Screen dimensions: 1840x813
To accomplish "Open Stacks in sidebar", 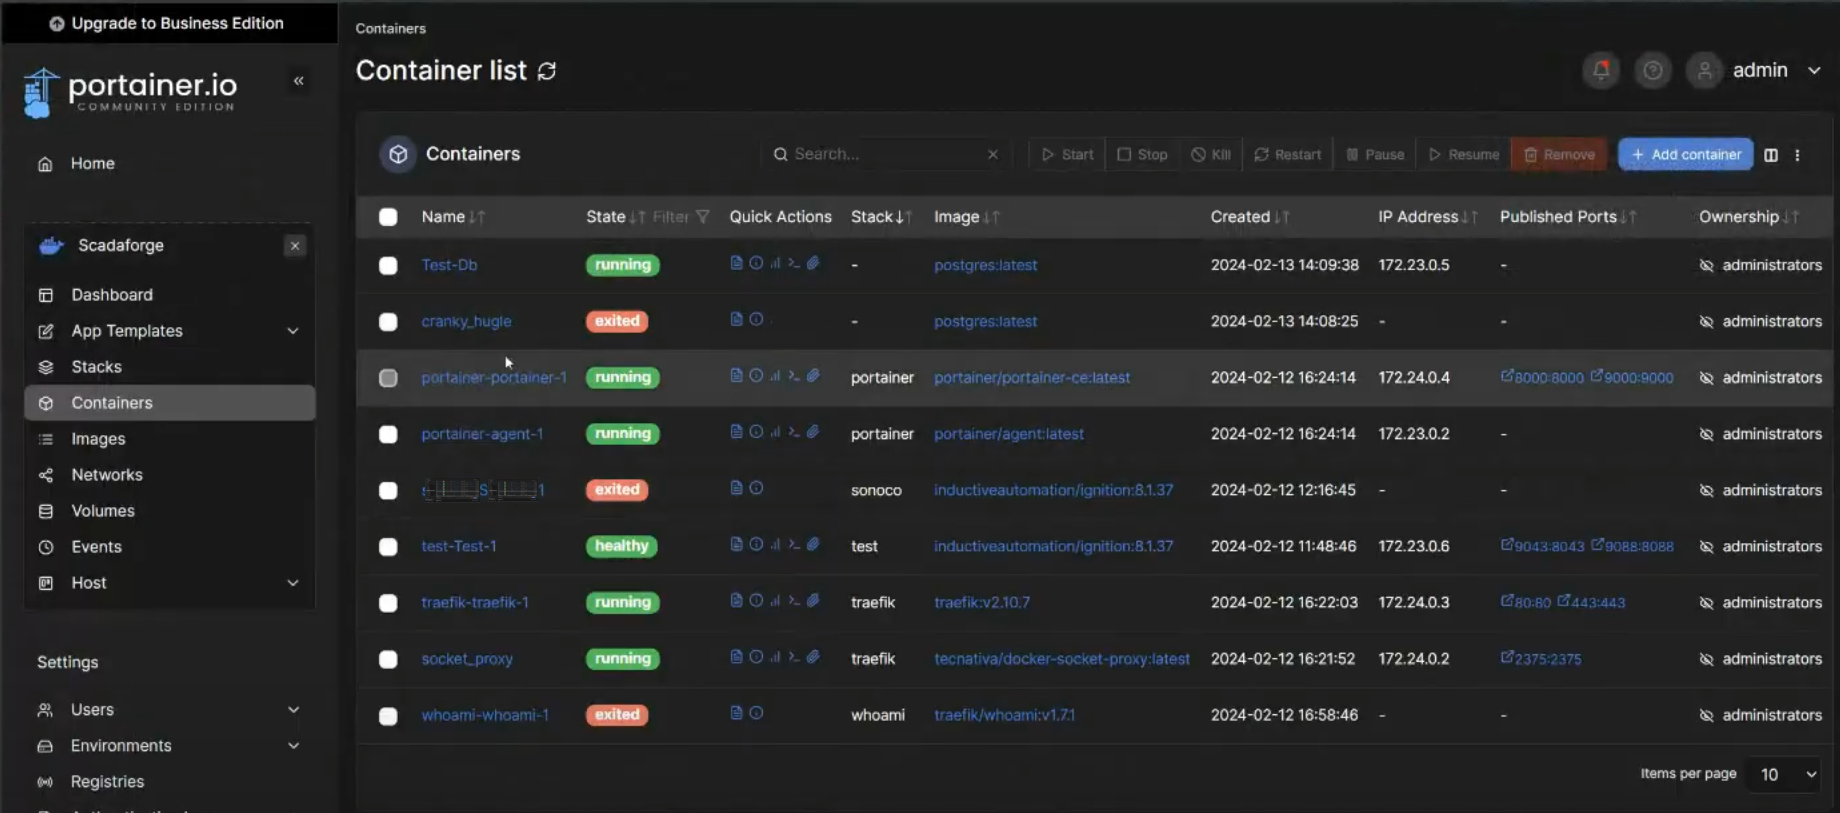I will pyautogui.click(x=96, y=367).
